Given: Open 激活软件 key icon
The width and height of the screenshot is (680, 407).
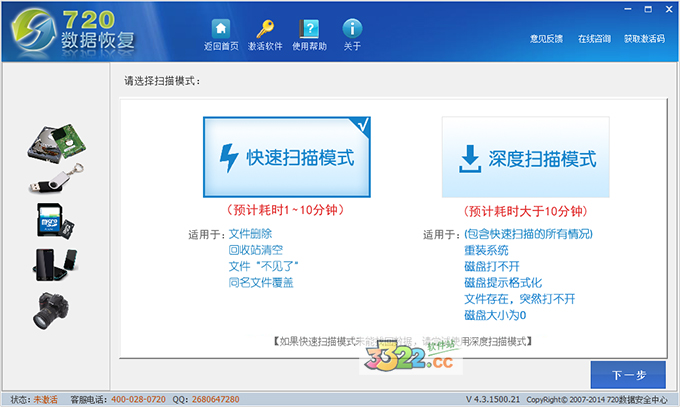Looking at the screenshot, I should [265, 35].
